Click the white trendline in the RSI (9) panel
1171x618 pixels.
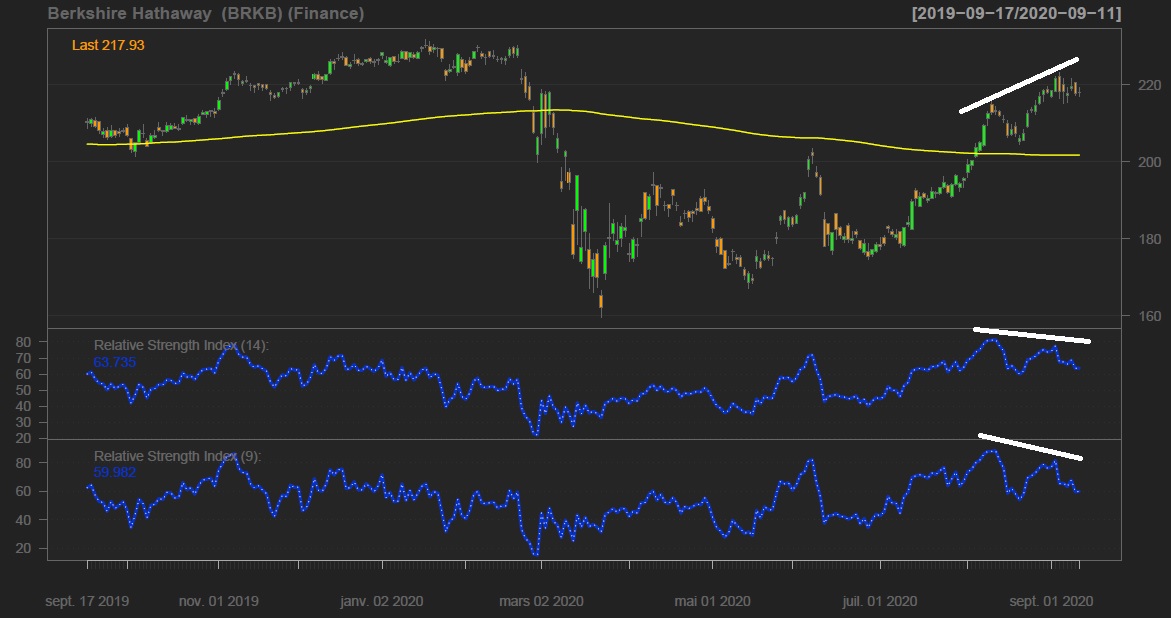point(1030,446)
